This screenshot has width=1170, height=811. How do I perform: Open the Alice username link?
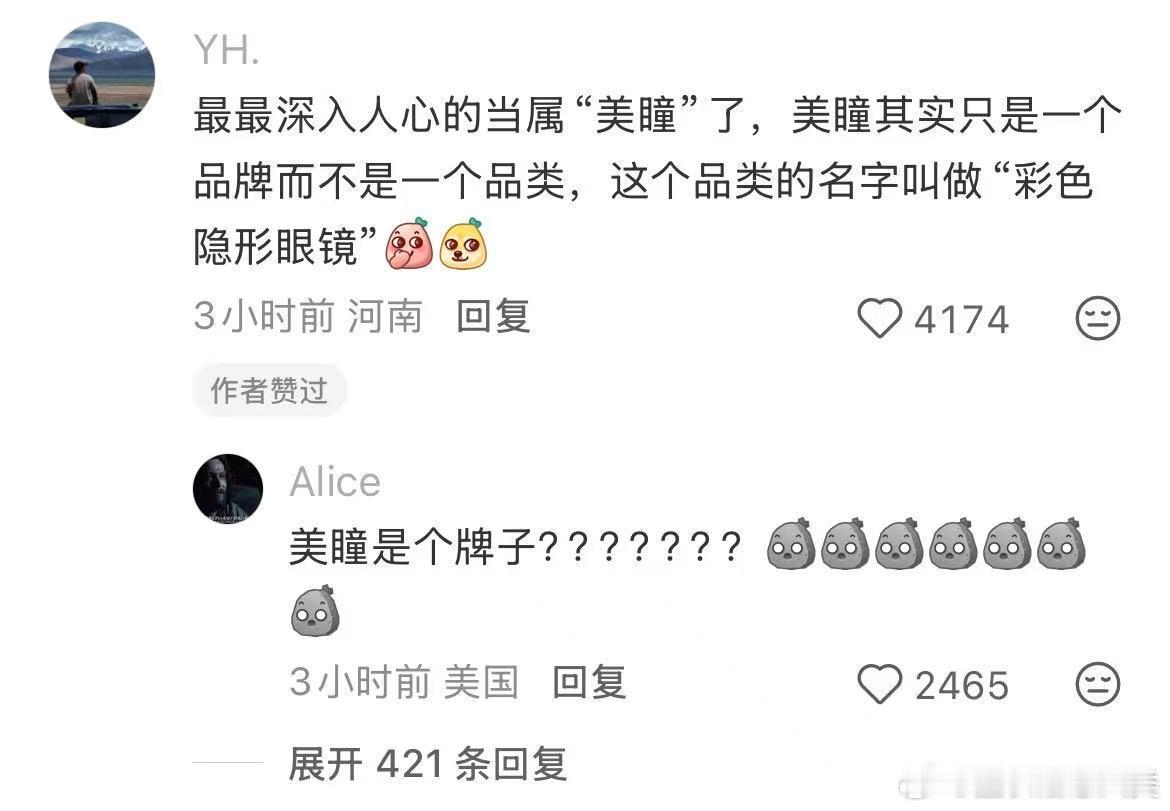coord(335,482)
